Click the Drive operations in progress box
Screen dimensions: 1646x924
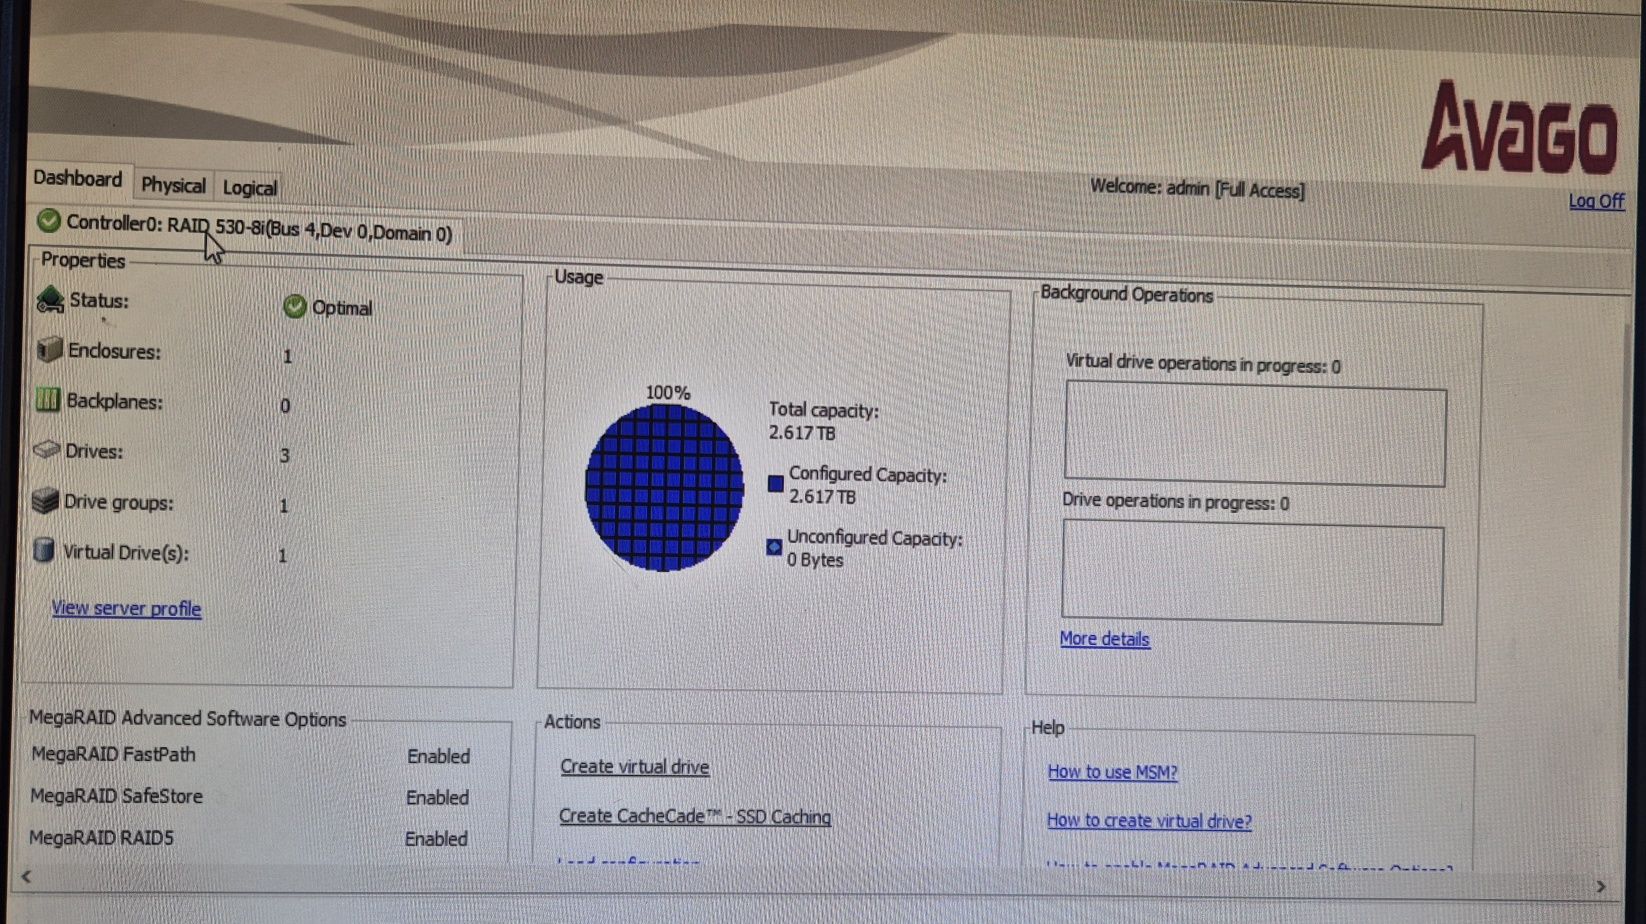click(1252, 574)
